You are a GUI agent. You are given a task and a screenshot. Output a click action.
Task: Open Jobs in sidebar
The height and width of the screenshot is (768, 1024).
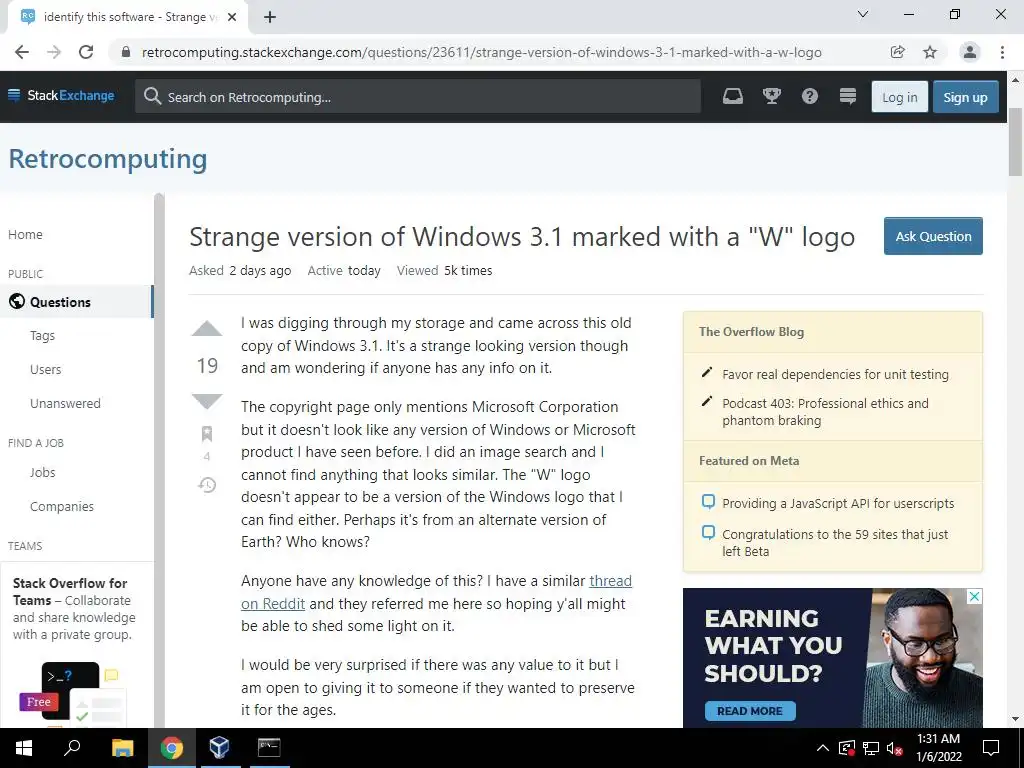(42, 472)
